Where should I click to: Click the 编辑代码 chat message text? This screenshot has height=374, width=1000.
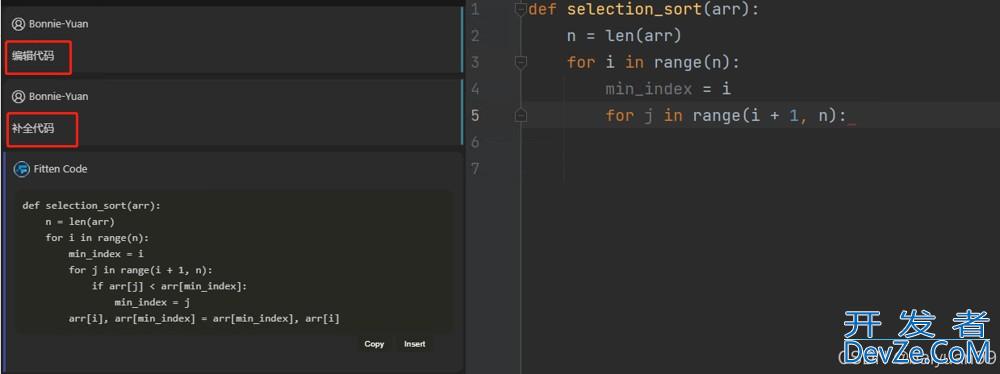click(33, 56)
